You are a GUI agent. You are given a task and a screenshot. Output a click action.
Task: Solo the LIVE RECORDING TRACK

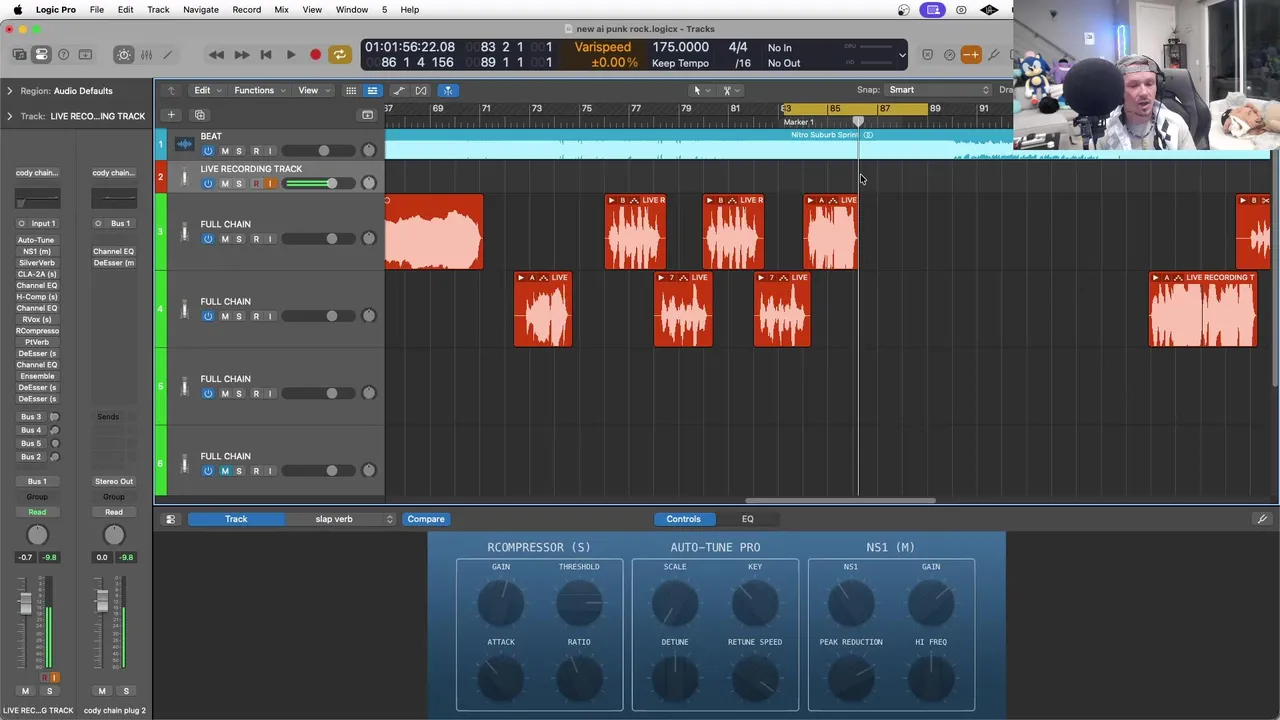click(x=239, y=184)
